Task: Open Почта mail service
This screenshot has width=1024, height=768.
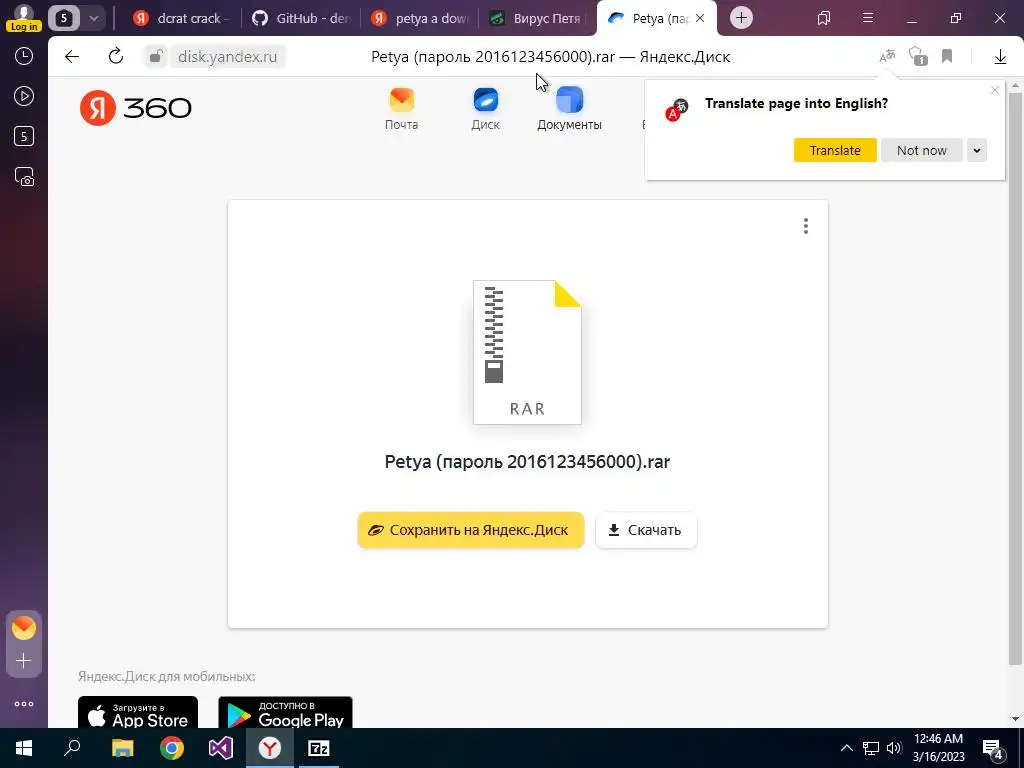Action: 401,109
